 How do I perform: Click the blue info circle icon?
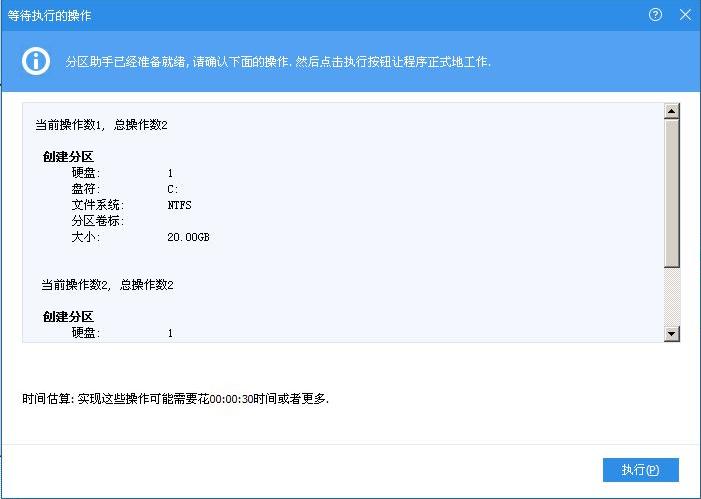pos(36,61)
